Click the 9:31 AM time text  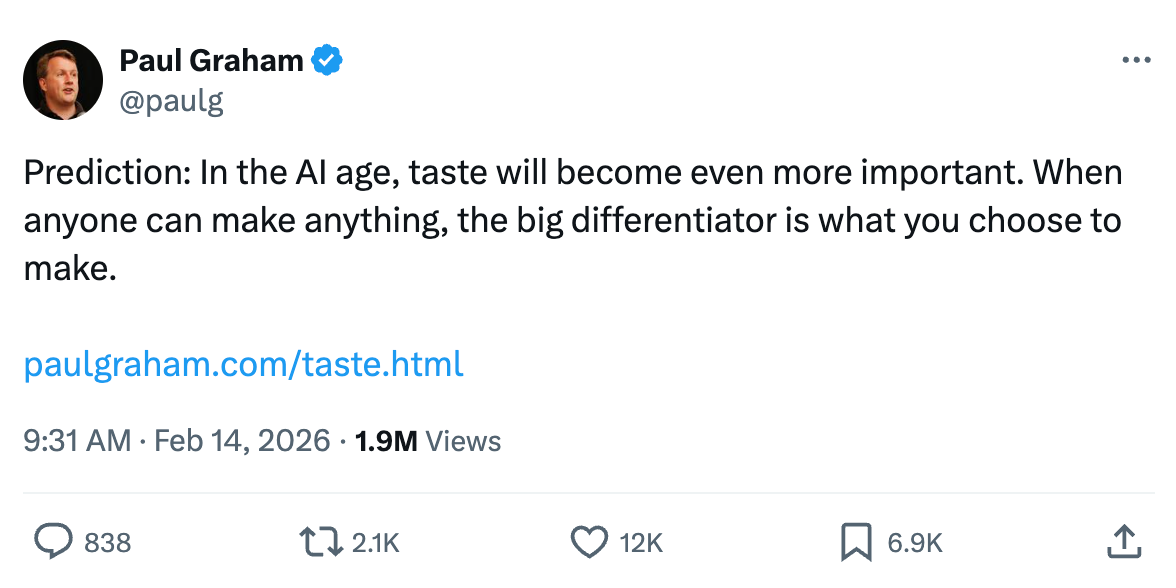(70, 440)
